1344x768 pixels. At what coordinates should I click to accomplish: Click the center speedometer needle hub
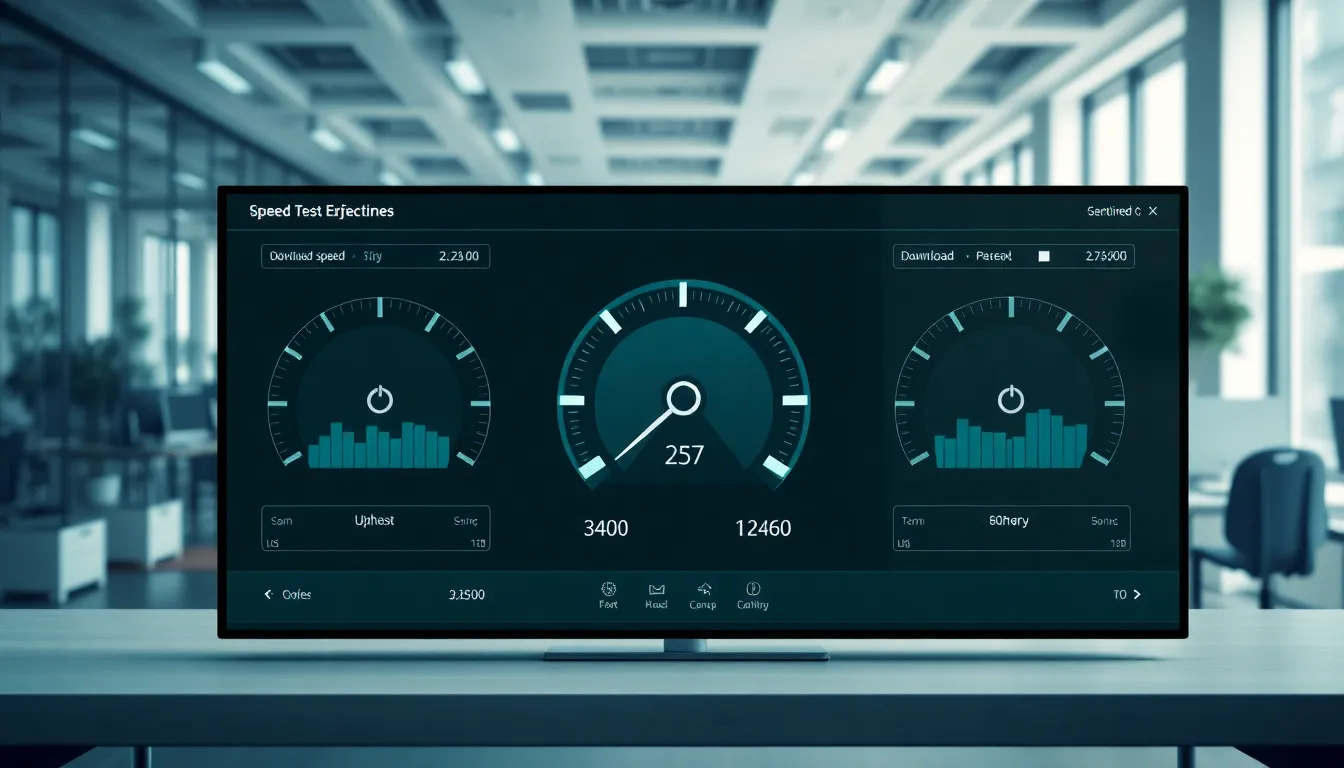(683, 398)
